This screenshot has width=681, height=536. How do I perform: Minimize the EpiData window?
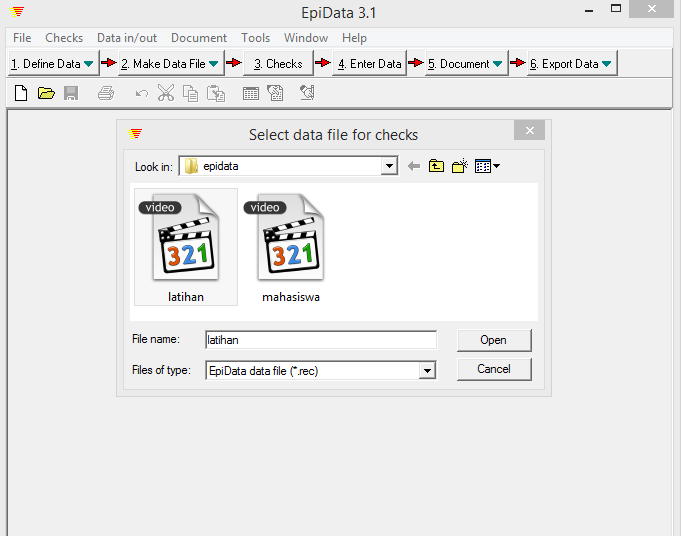pyautogui.click(x=589, y=10)
